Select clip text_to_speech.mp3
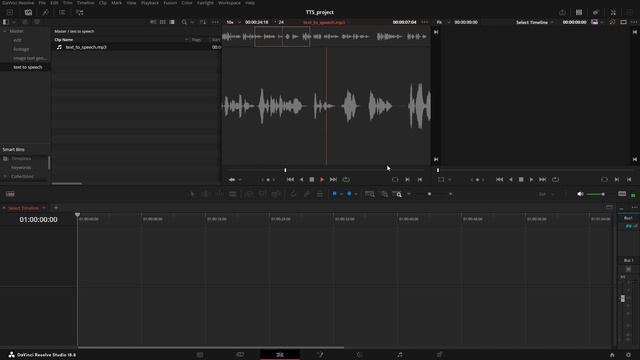Image resolution: width=640 pixels, height=360 pixels. [86, 47]
